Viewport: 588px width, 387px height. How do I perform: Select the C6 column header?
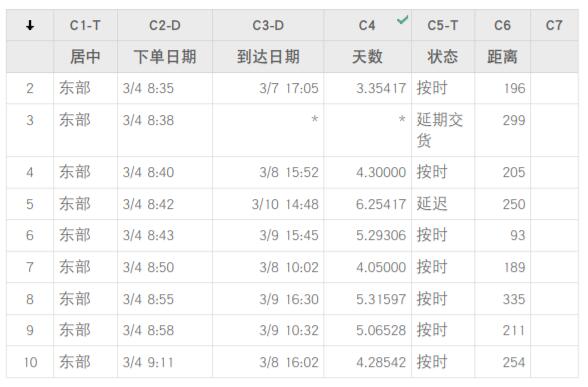502,25
